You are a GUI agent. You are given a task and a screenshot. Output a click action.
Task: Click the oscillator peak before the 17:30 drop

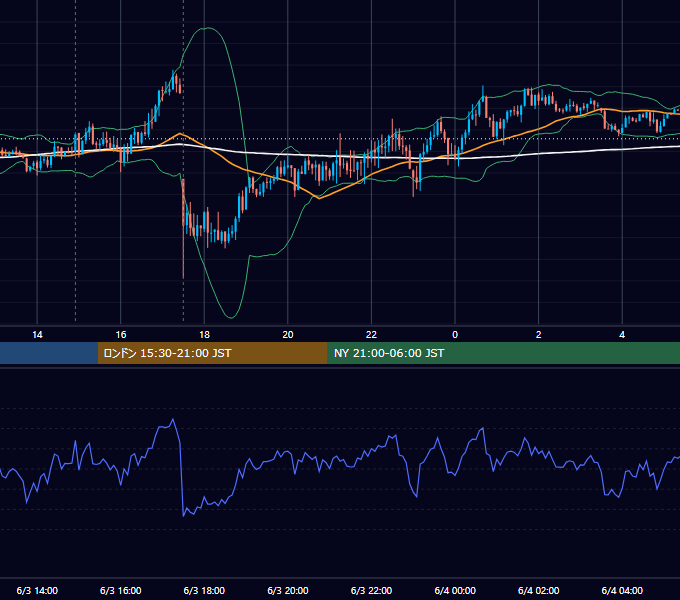(x=173, y=419)
